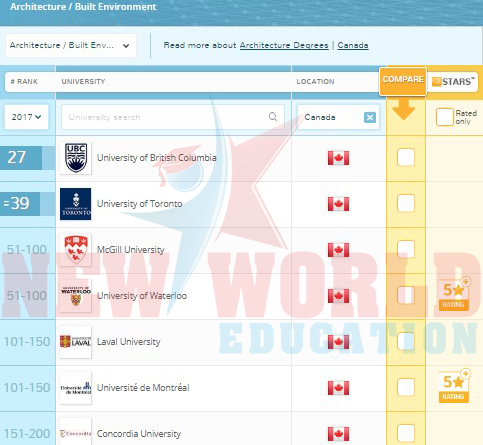Check compare box for University of Toronto
The image size is (483, 445).
[406, 203]
